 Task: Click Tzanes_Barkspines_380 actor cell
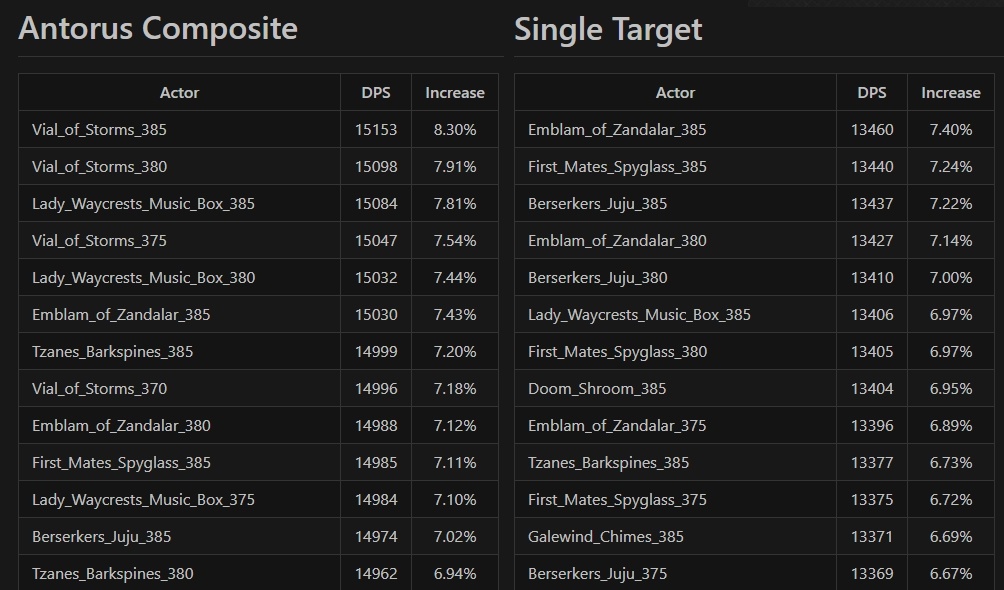click(x=113, y=574)
